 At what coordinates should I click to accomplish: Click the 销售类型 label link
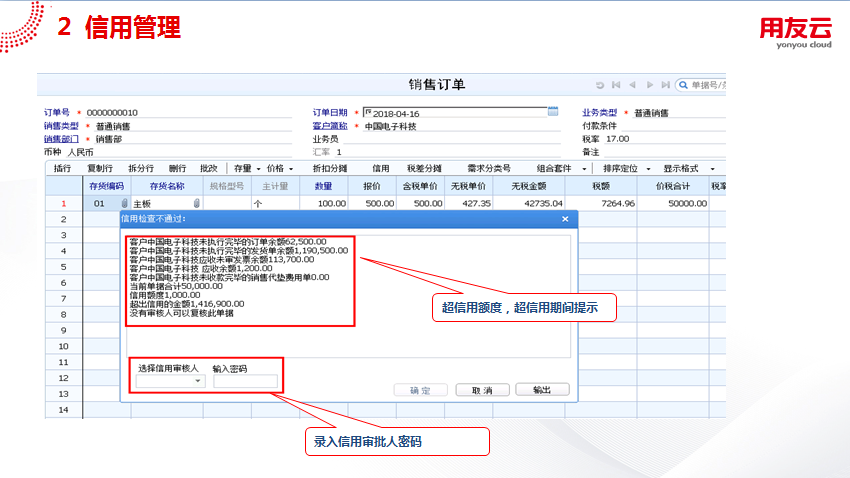point(61,126)
